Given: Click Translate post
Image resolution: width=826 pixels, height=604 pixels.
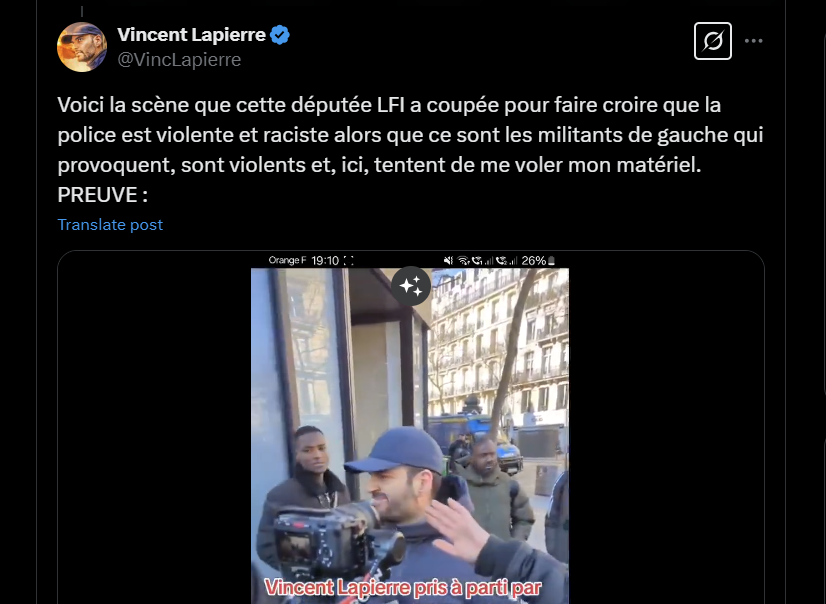Looking at the screenshot, I should point(110,225).
